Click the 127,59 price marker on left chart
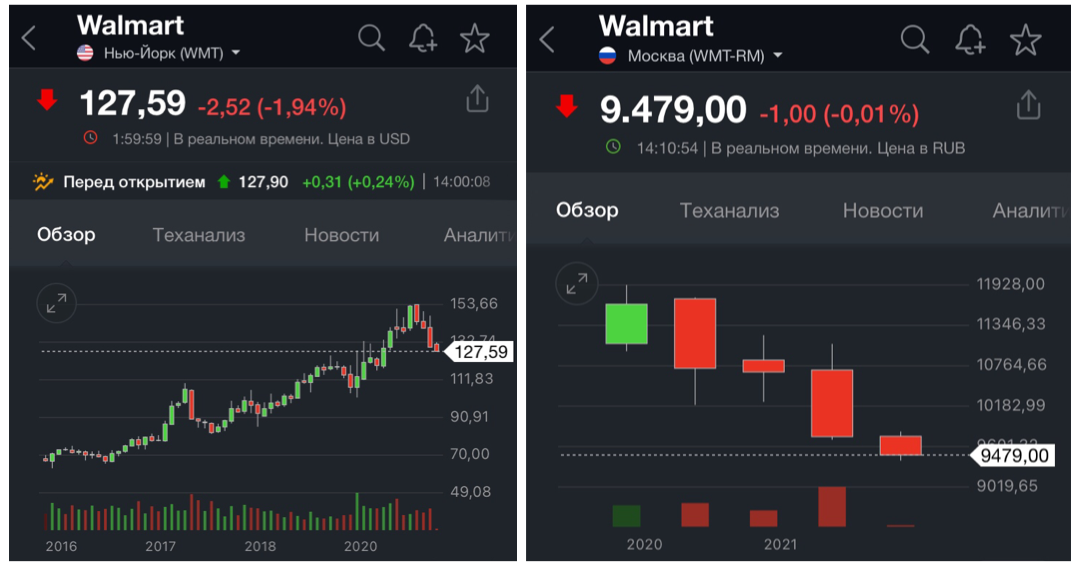The height and width of the screenshot is (566, 1080). click(481, 352)
